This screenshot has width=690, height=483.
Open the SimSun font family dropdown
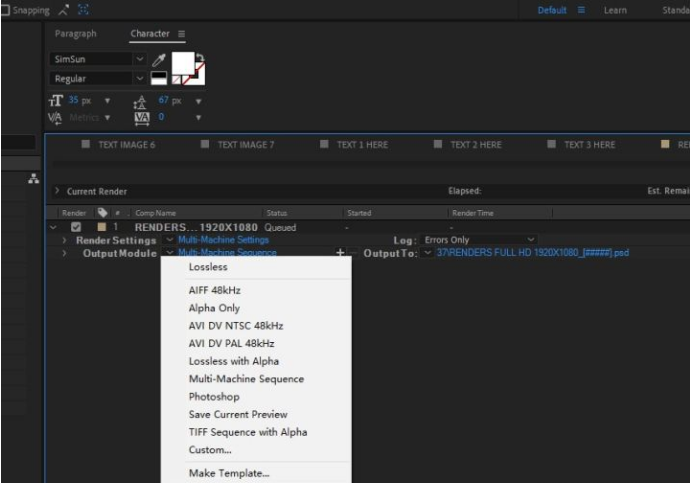click(139, 60)
